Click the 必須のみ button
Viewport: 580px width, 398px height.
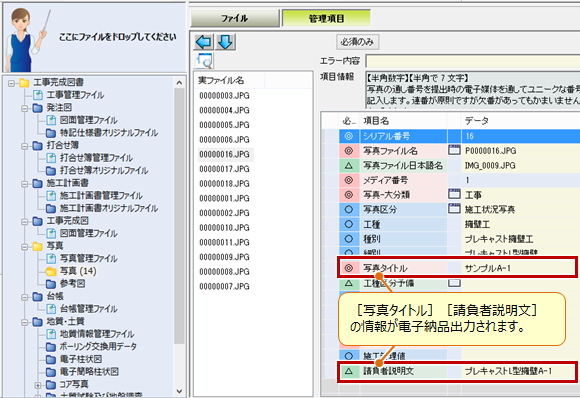pos(357,42)
